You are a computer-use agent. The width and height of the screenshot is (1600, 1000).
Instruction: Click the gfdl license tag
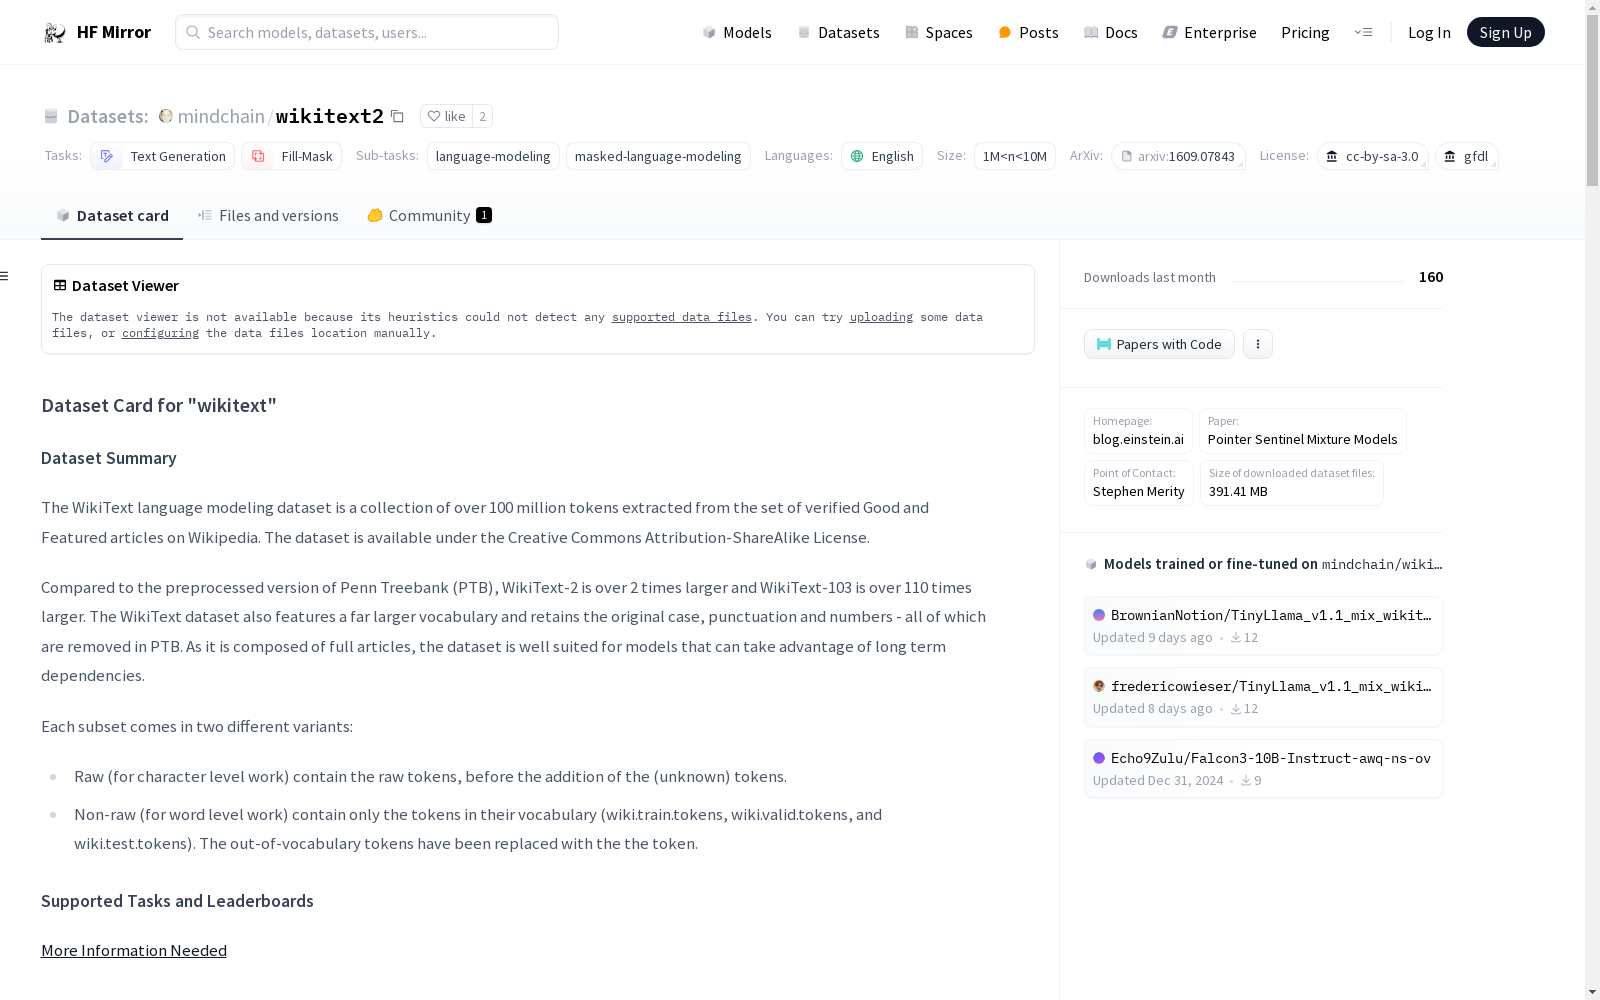tap(1466, 156)
